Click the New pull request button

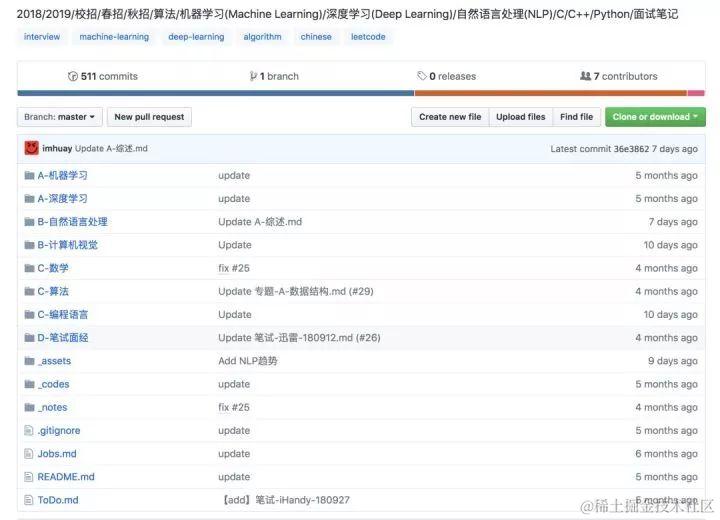149,117
